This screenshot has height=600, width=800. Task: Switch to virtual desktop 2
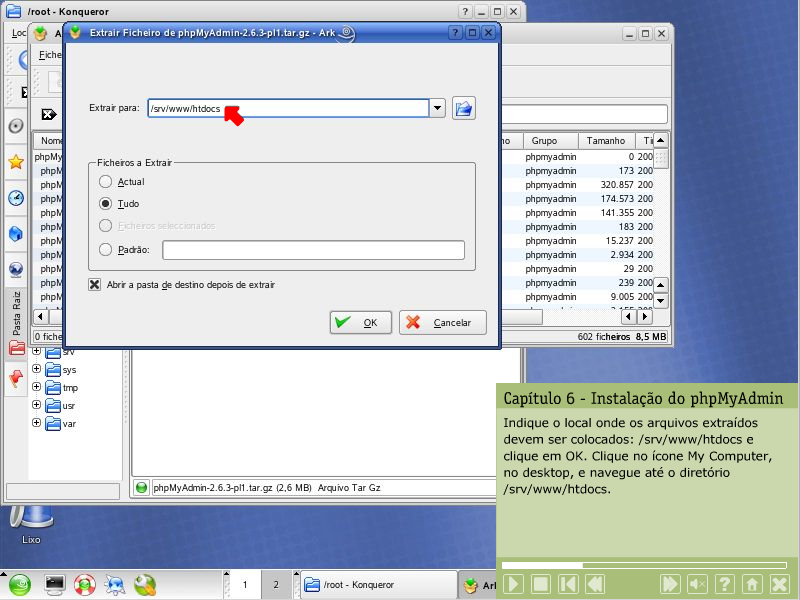[x=276, y=584]
